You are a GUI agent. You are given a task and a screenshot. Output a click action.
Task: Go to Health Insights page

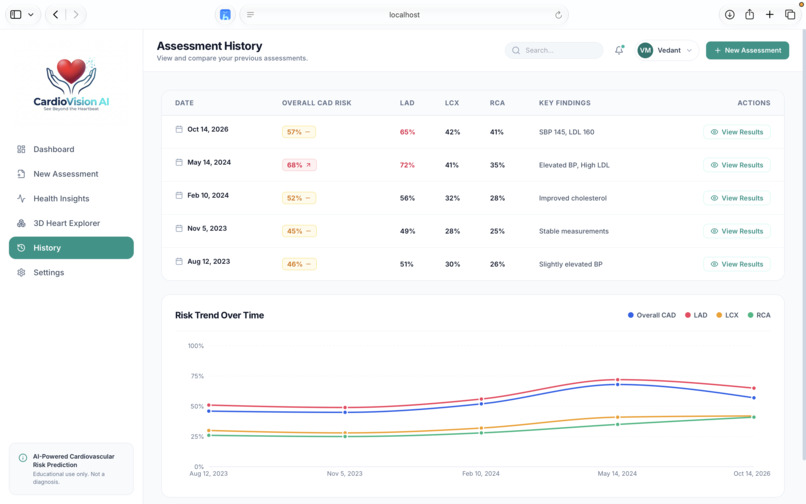coord(71,199)
